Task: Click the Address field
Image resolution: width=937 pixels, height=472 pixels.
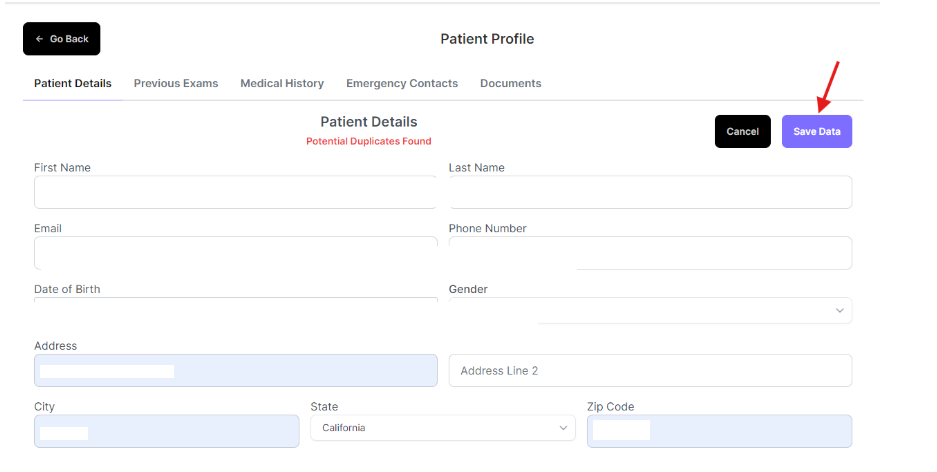Action: click(235, 371)
